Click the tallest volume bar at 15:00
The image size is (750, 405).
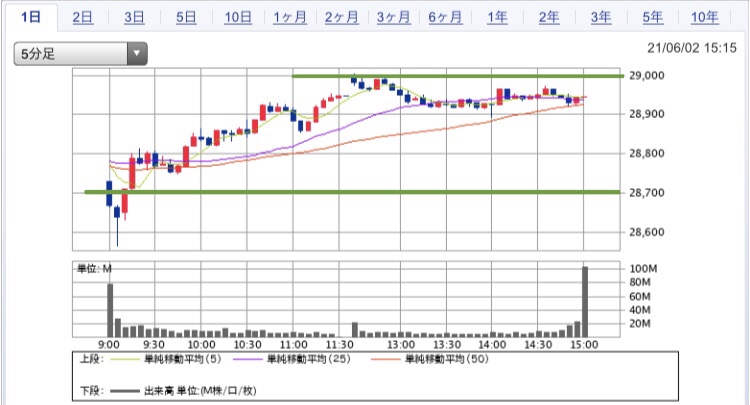585,302
